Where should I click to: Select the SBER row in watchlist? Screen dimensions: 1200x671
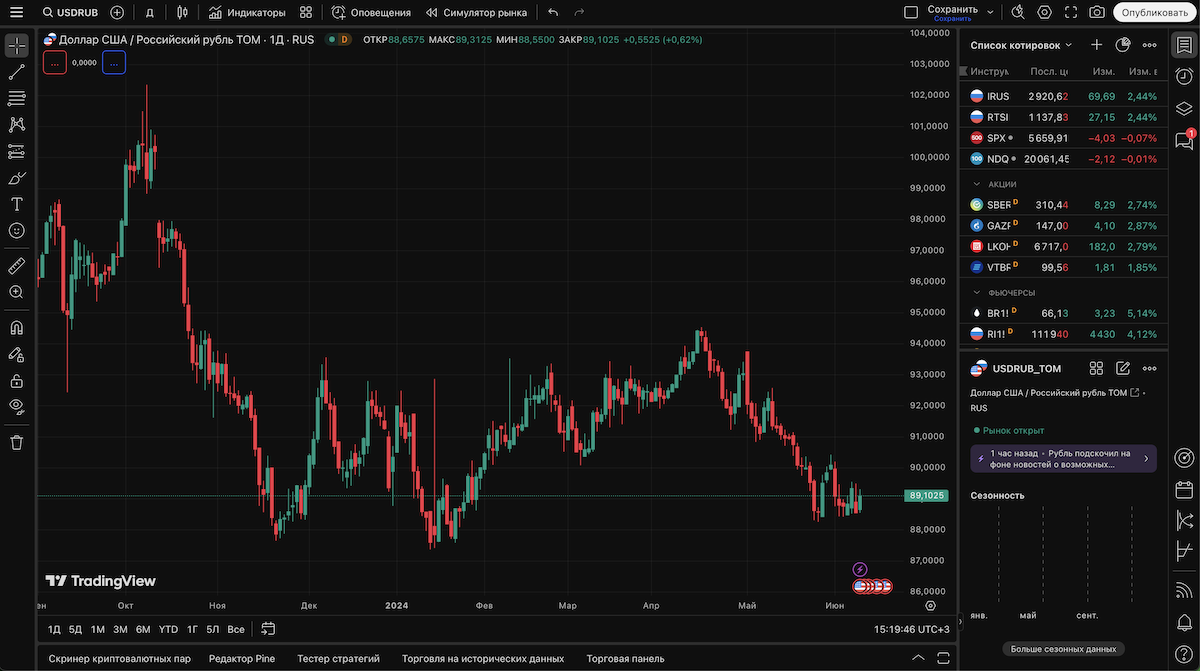pyautogui.click(x=1063, y=204)
